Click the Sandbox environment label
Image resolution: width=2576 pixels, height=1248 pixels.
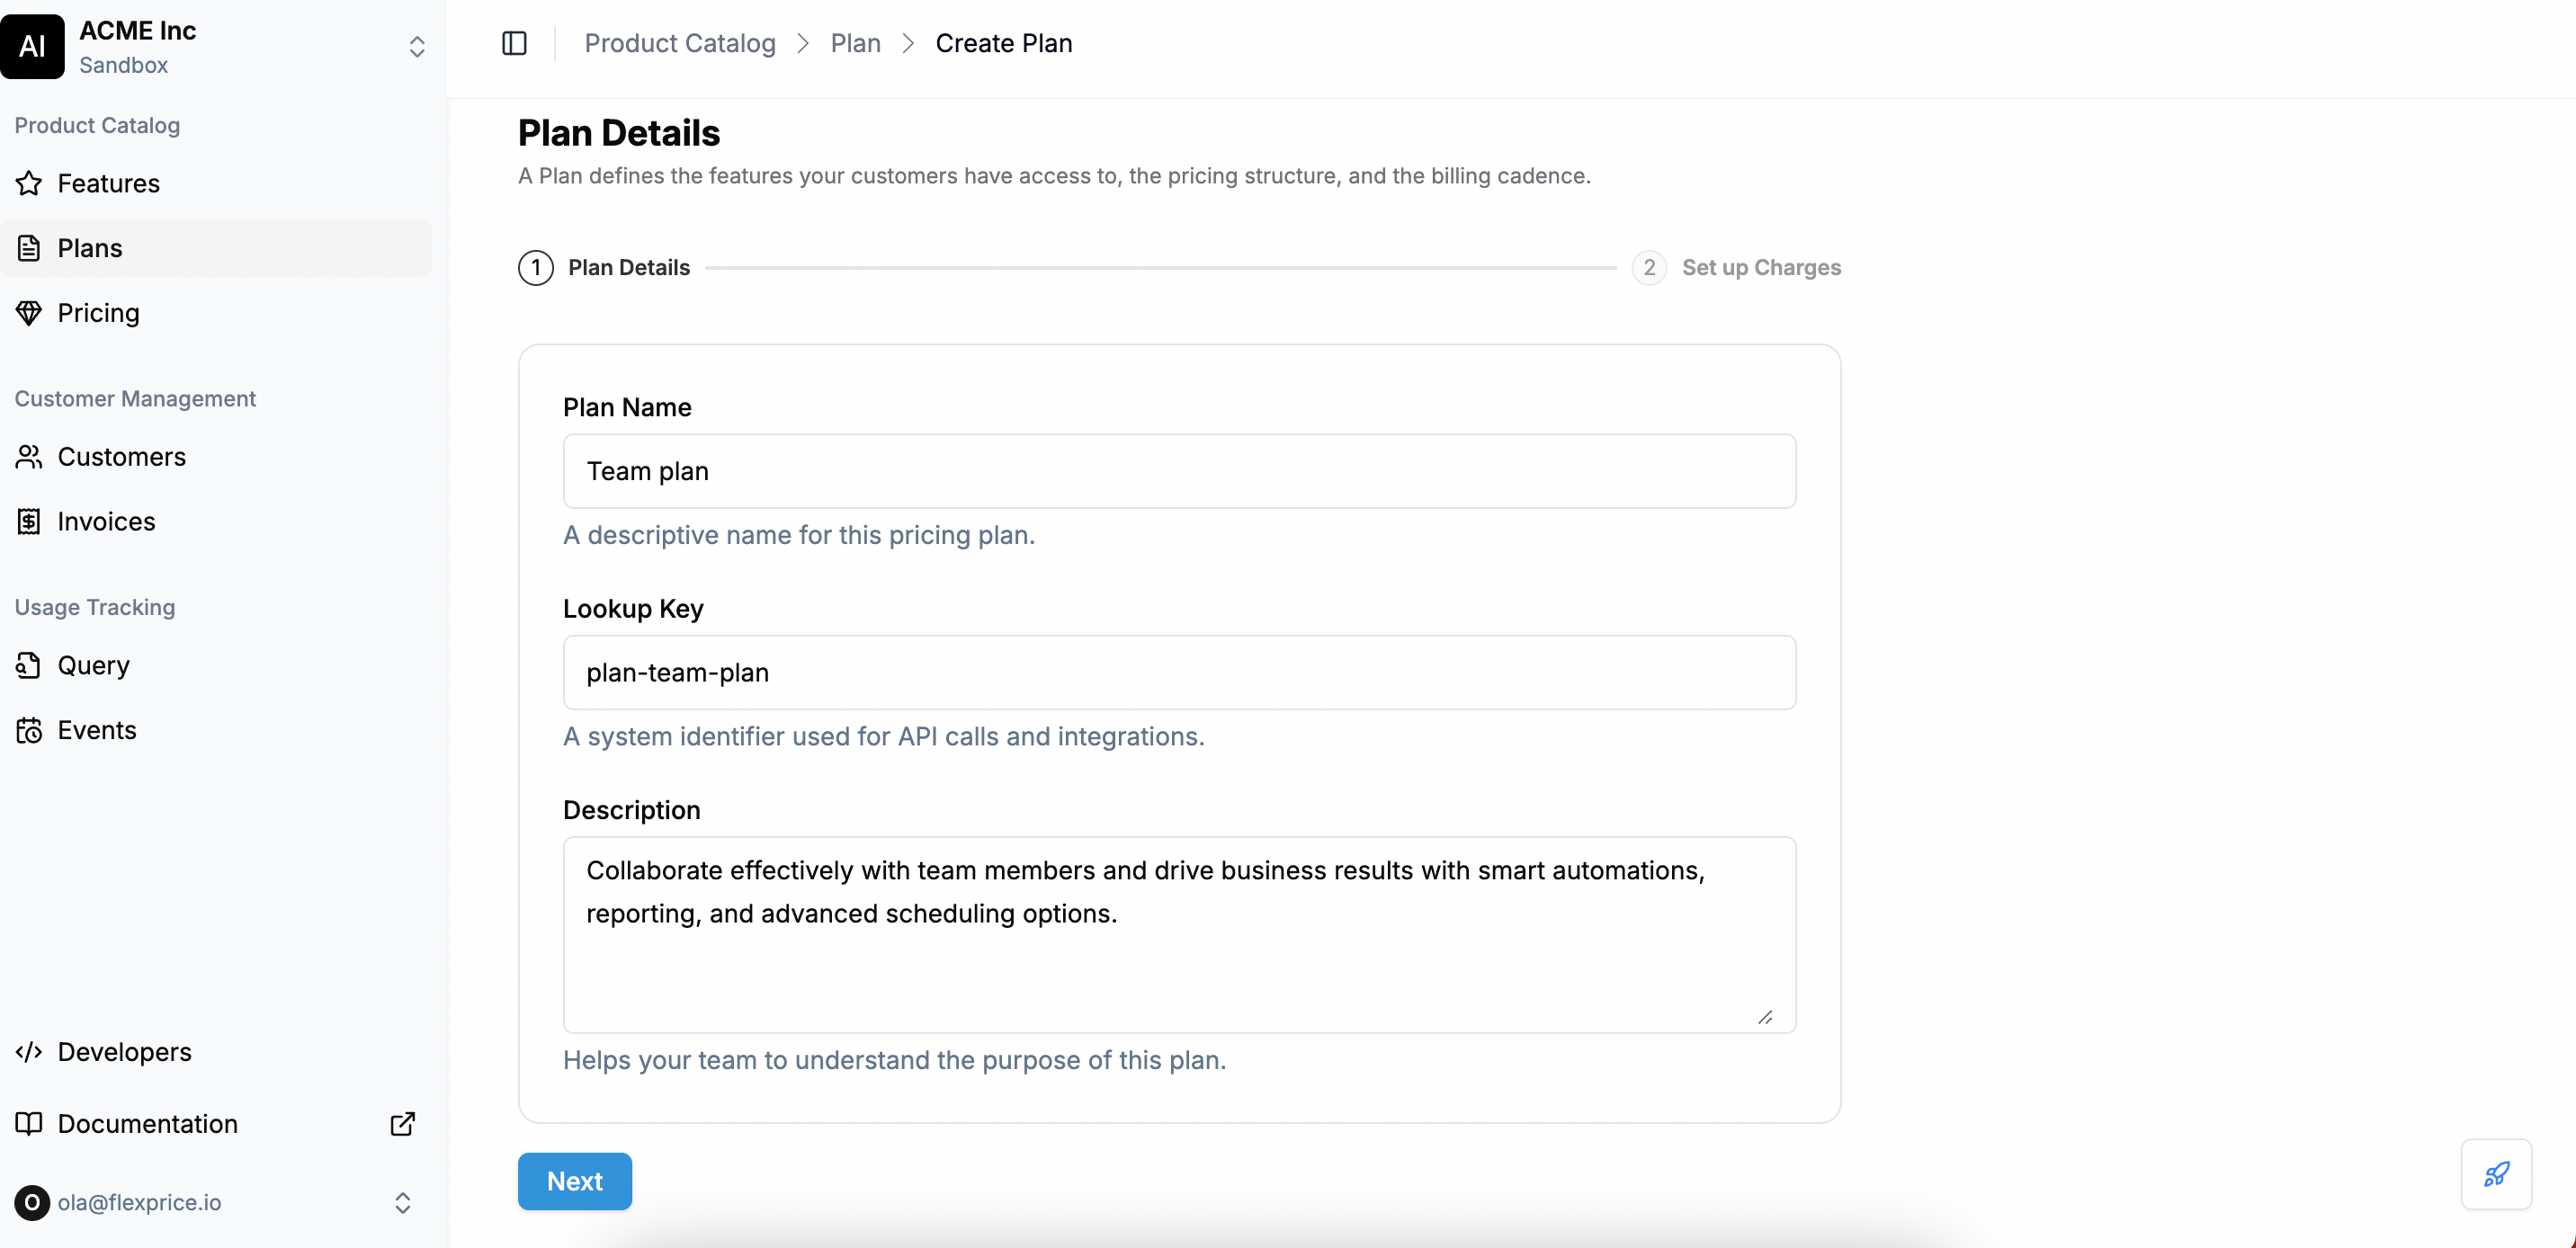click(x=123, y=65)
